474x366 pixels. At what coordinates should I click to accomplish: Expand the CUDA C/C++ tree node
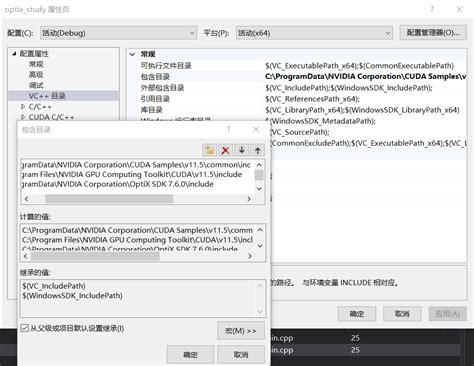point(23,117)
